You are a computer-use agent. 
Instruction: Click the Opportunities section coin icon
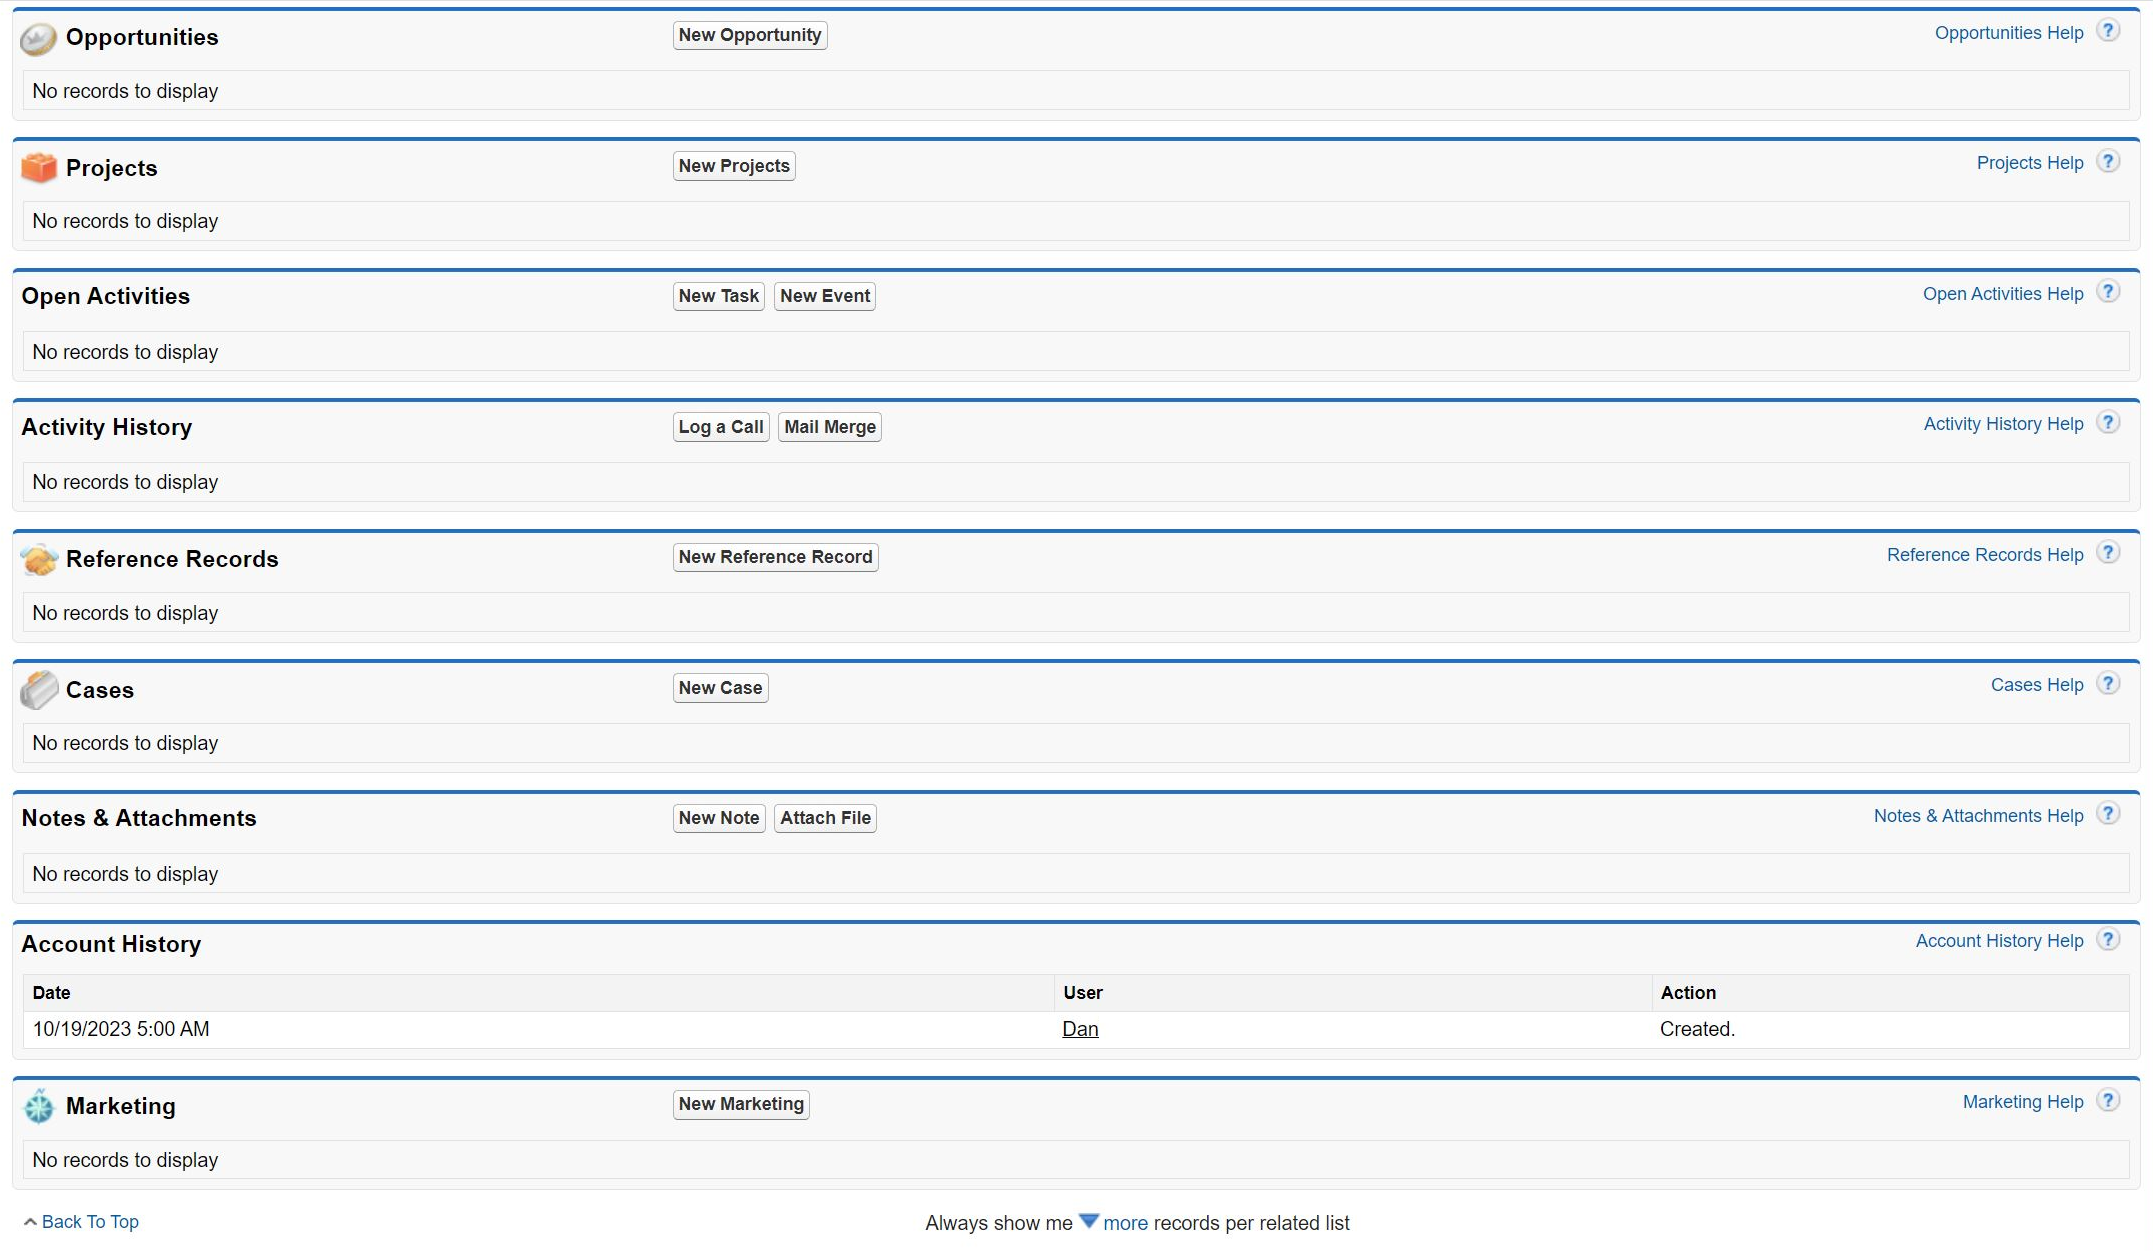pos(38,39)
